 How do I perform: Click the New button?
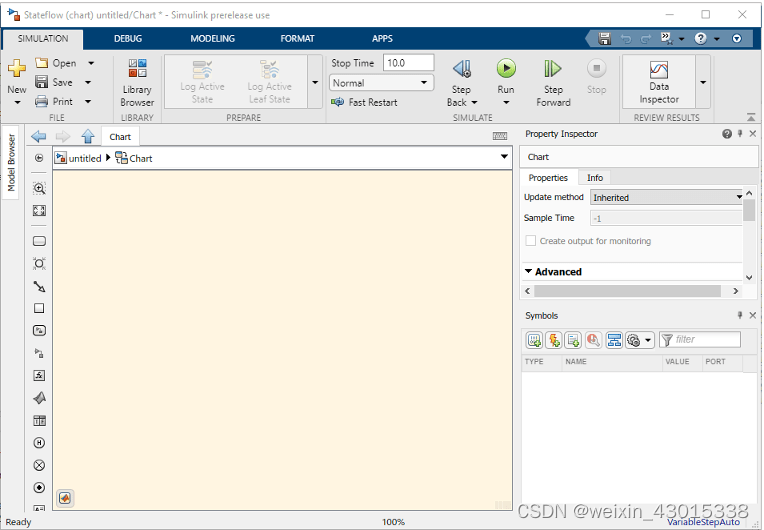[x=17, y=76]
